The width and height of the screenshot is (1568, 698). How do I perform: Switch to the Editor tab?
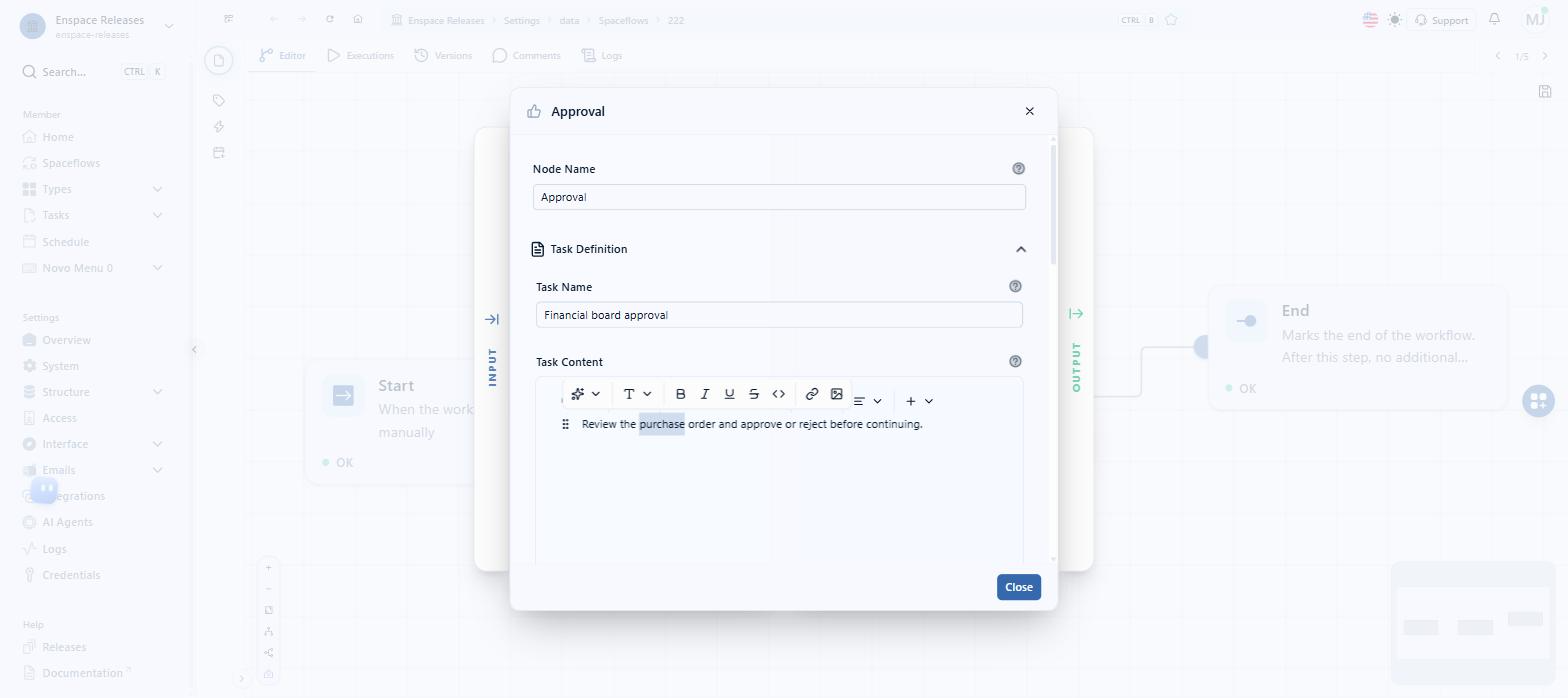click(283, 55)
